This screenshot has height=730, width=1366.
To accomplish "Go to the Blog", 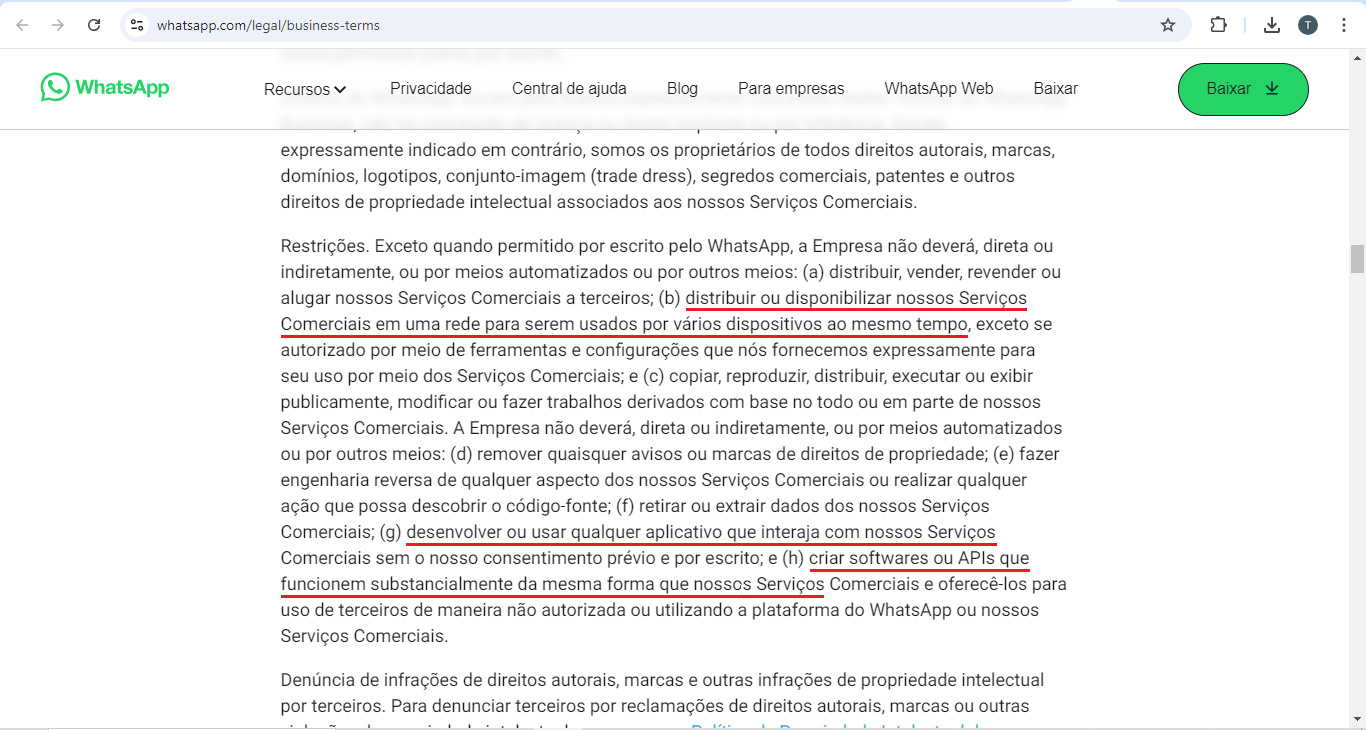I will [x=682, y=88].
